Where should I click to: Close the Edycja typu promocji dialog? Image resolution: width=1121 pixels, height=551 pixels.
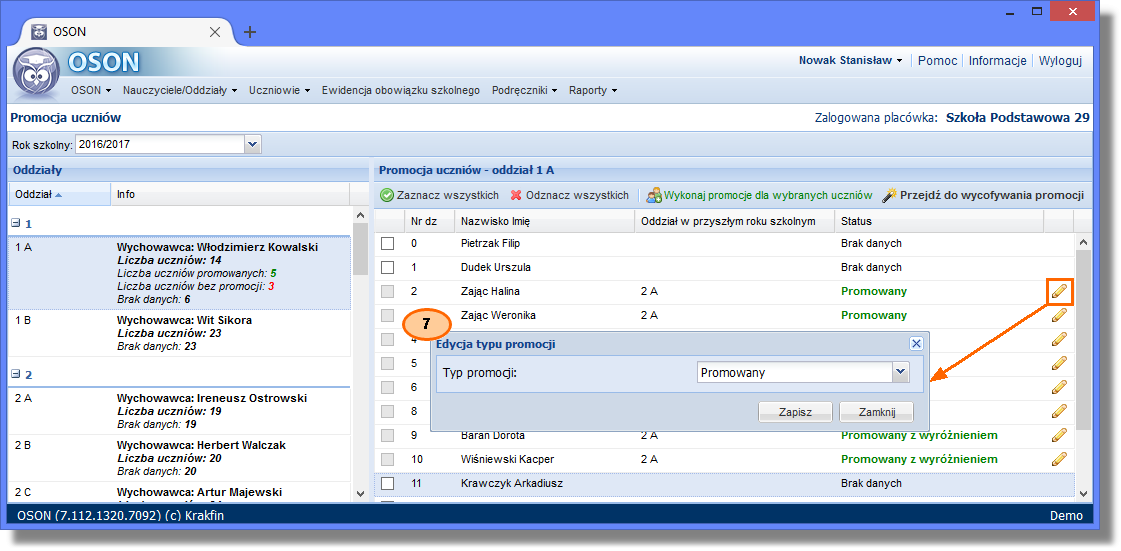[x=915, y=344]
